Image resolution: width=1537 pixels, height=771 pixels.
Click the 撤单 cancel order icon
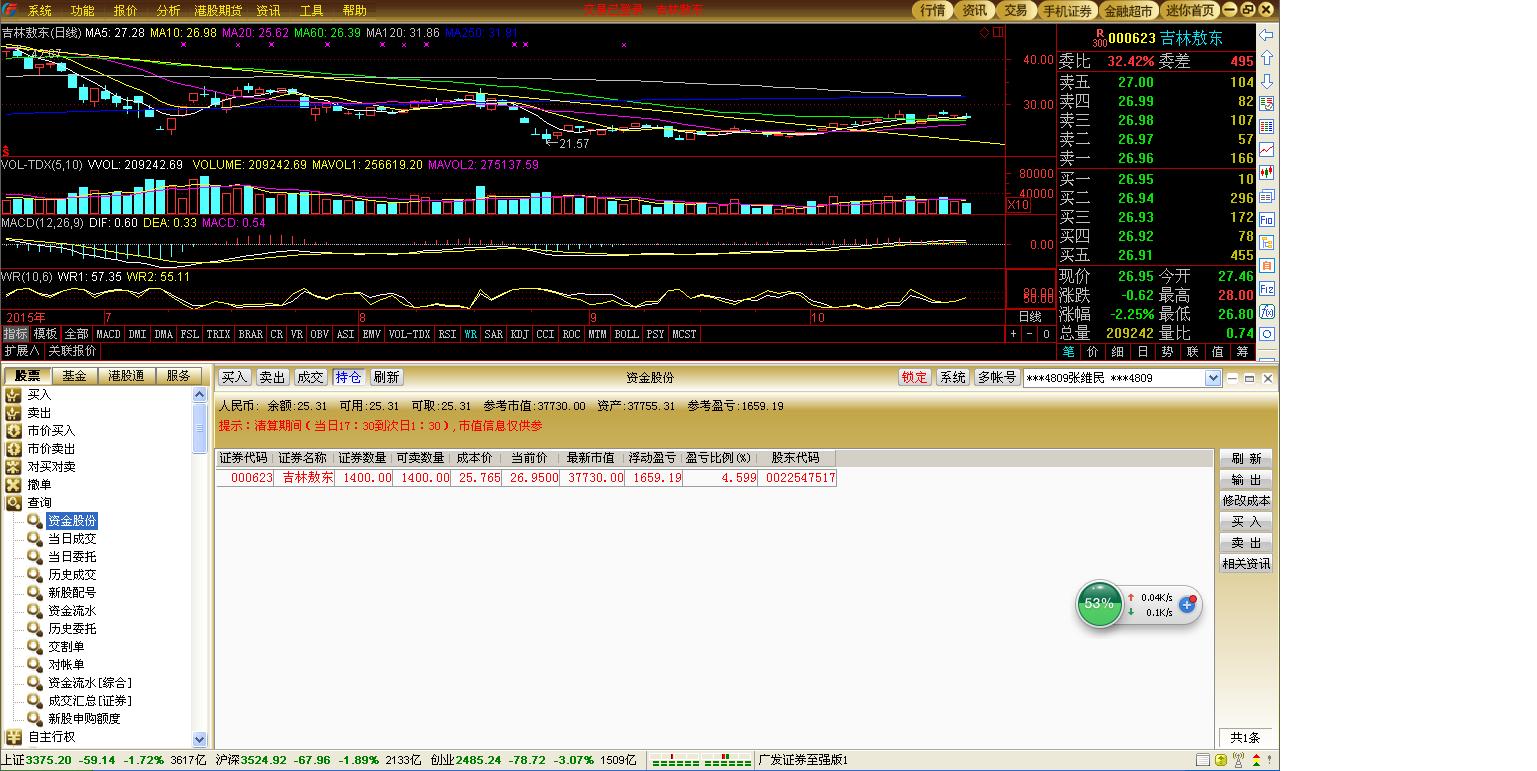13,485
